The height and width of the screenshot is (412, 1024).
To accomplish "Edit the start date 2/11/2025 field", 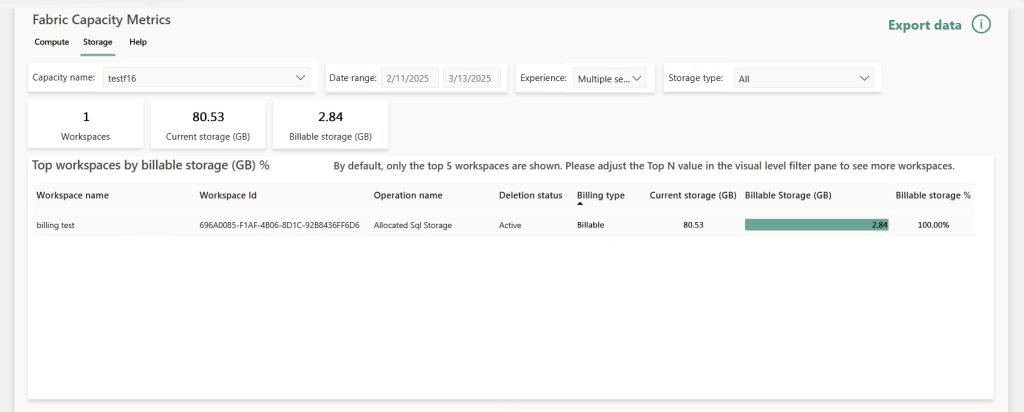I will coord(409,78).
